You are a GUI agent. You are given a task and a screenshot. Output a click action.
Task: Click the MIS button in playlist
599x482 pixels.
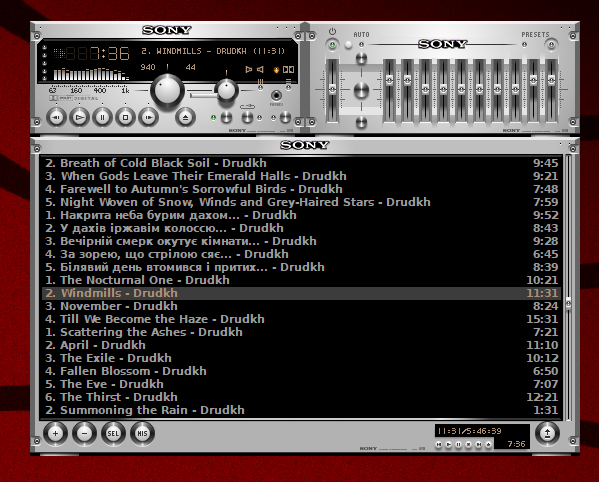(x=142, y=433)
